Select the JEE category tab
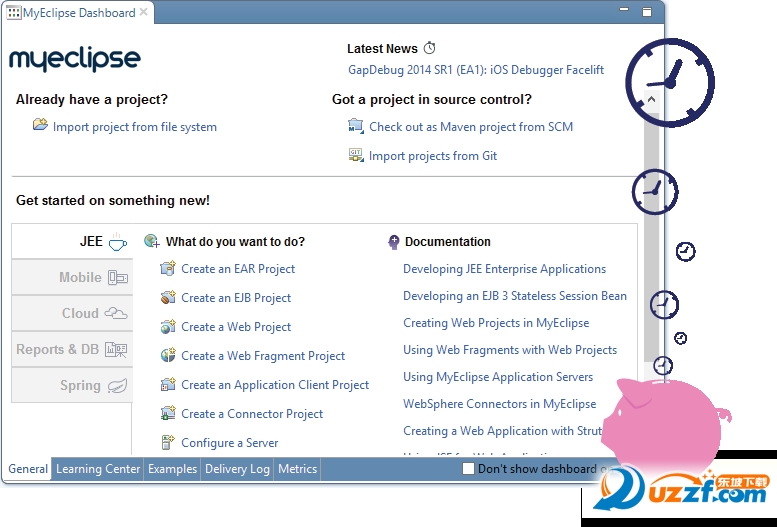Viewport: 777px width, 527px height. pyautogui.click(x=72, y=241)
